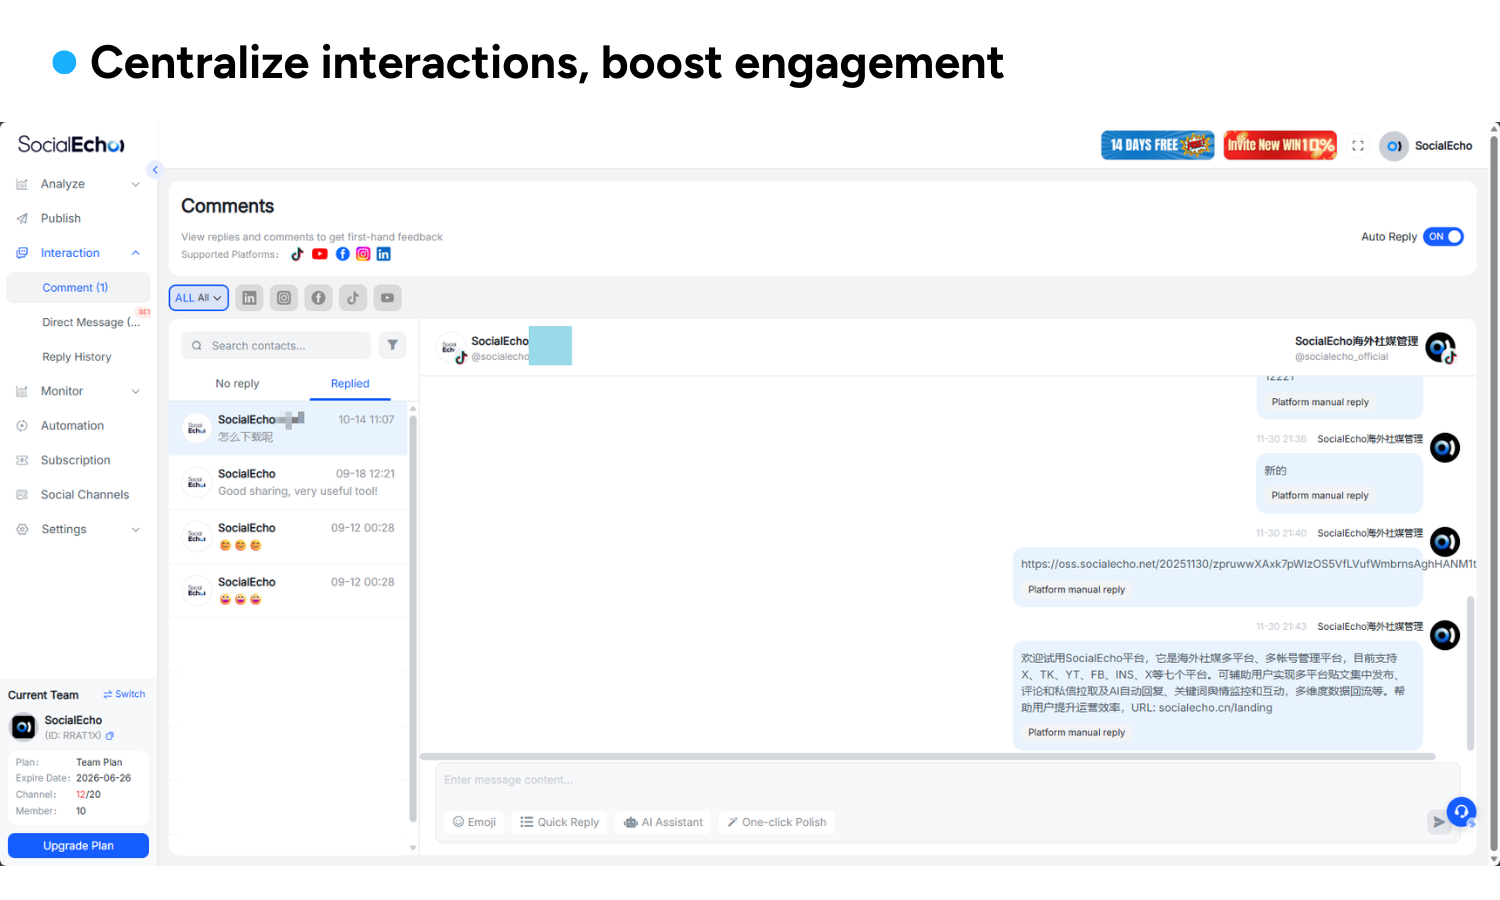
Task: Send the message using the arrow icon
Action: tap(1438, 822)
